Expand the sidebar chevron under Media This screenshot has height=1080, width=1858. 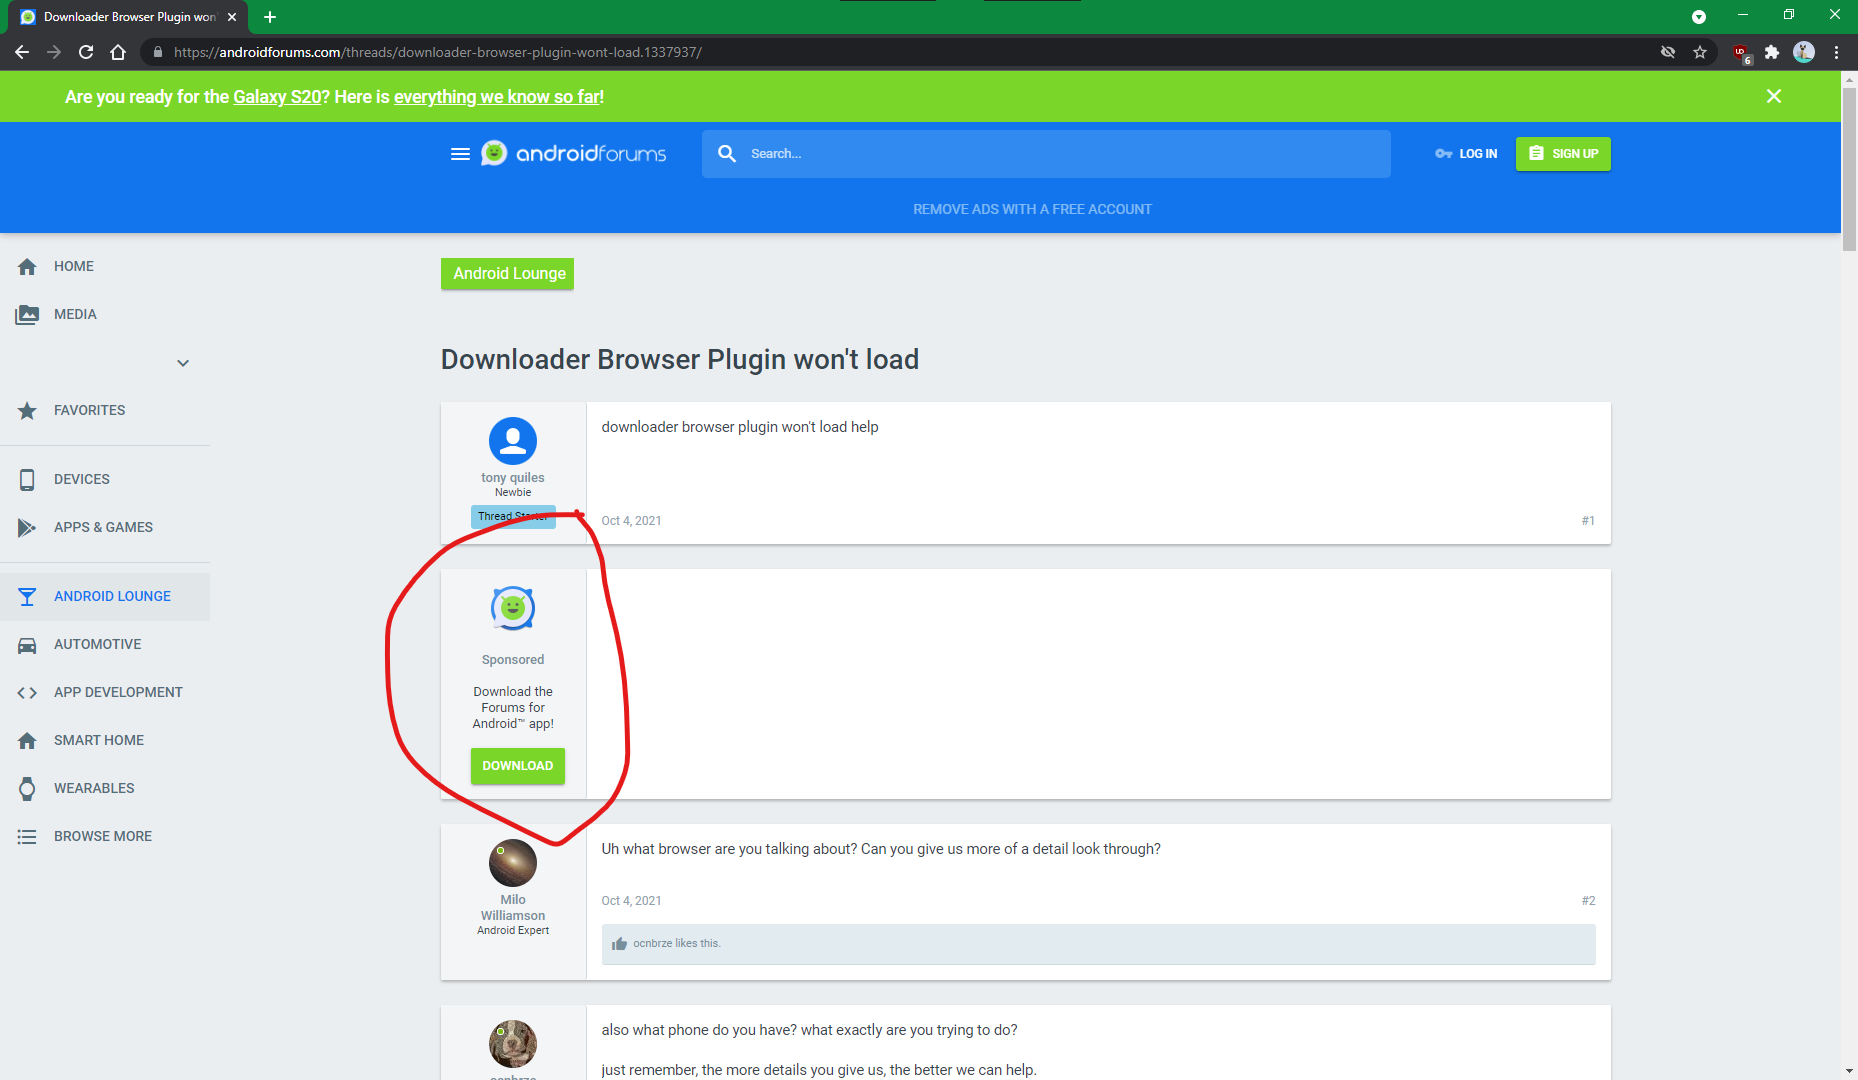183,363
